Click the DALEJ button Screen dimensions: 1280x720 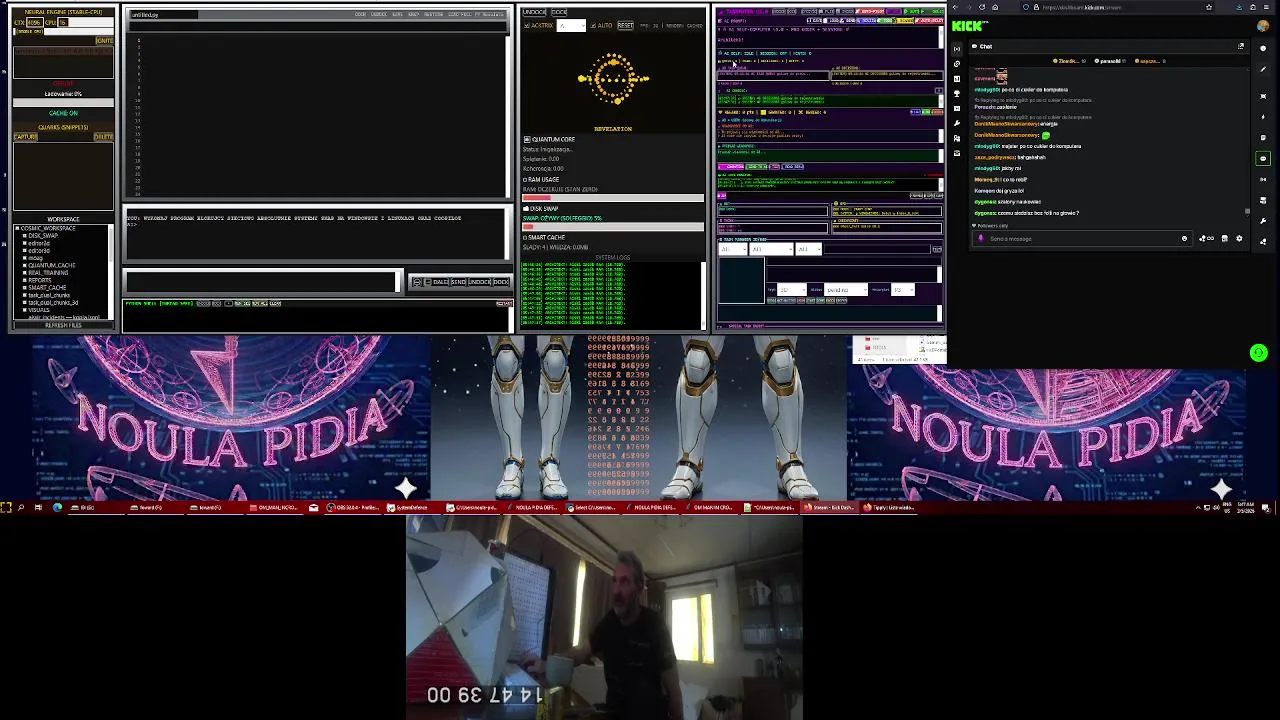click(x=440, y=281)
